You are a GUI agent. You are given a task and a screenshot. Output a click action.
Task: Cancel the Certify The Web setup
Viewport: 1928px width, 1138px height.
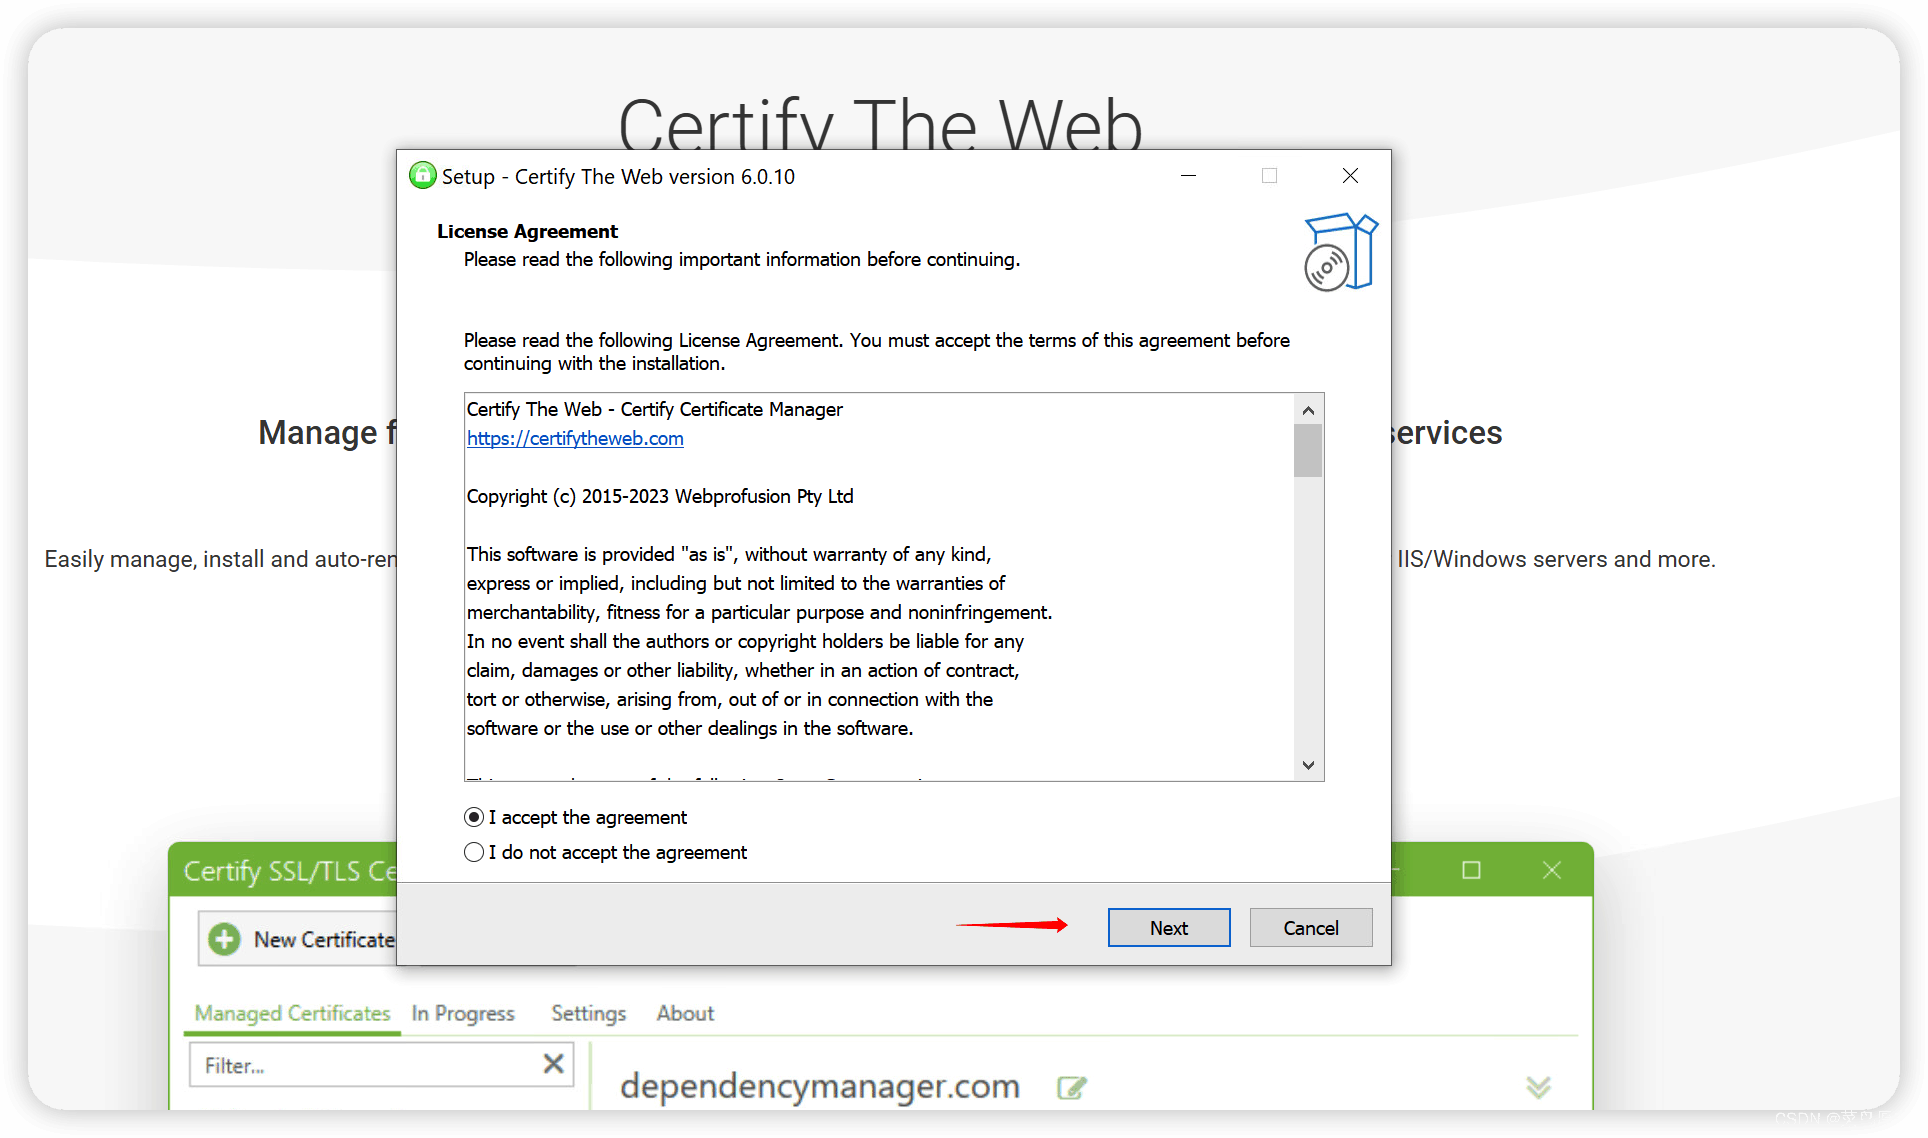coord(1310,927)
